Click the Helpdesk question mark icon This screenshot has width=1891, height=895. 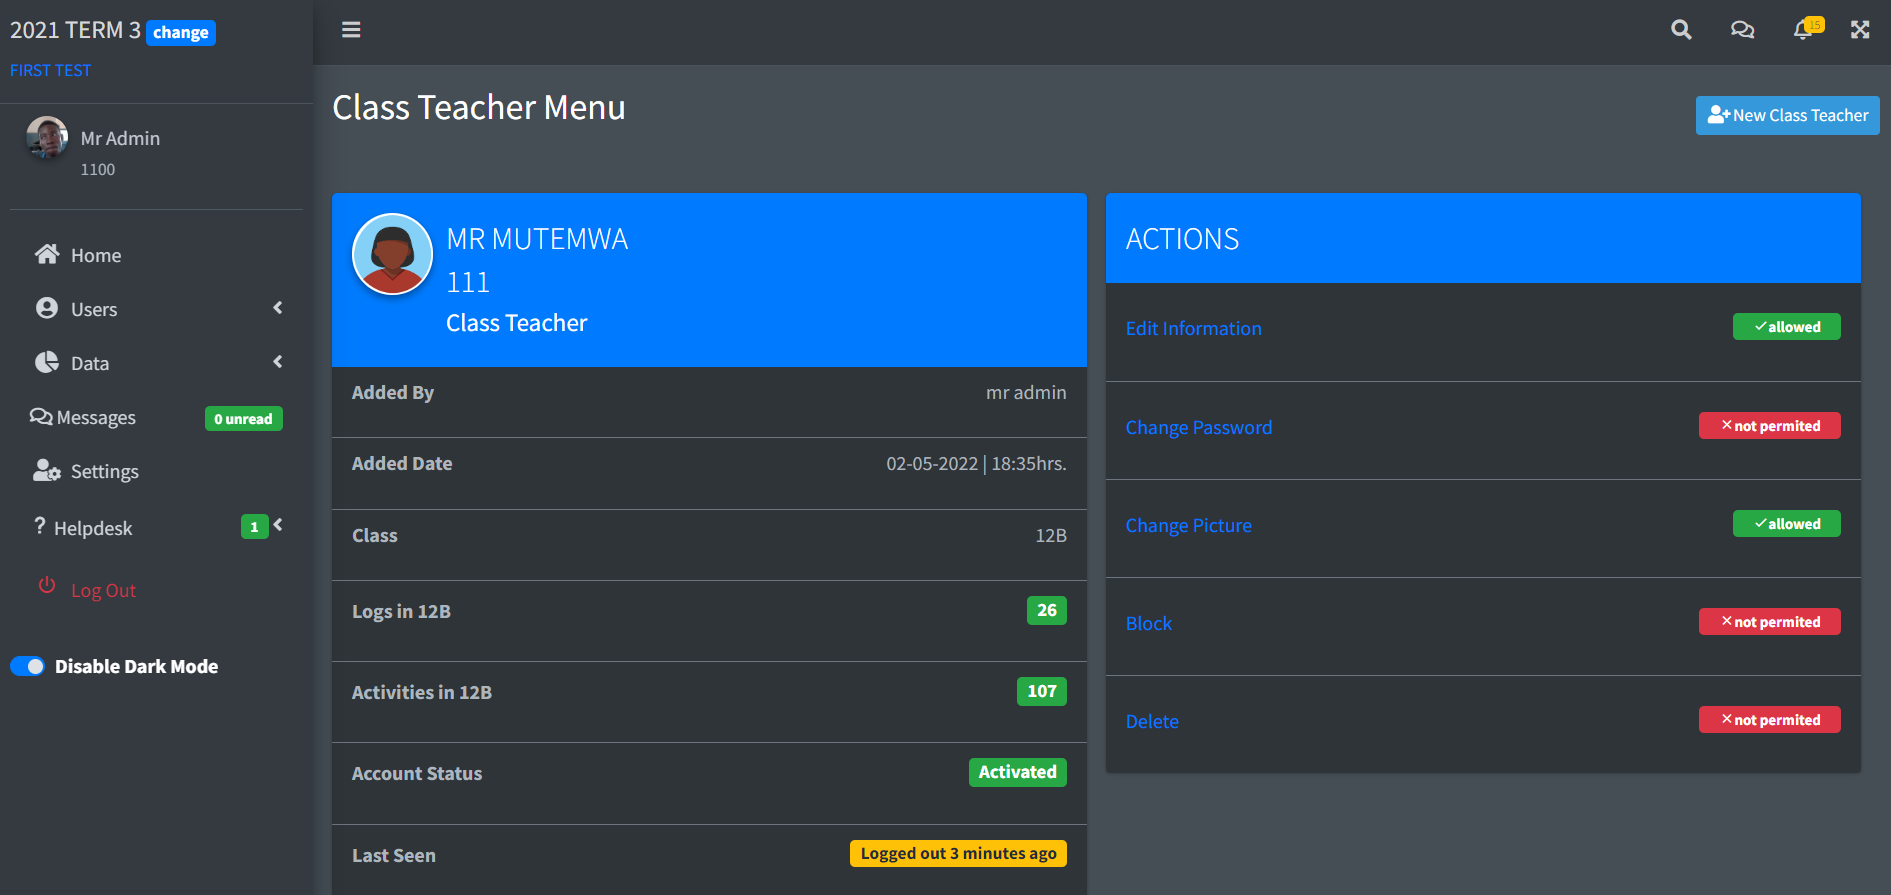pos(40,526)
